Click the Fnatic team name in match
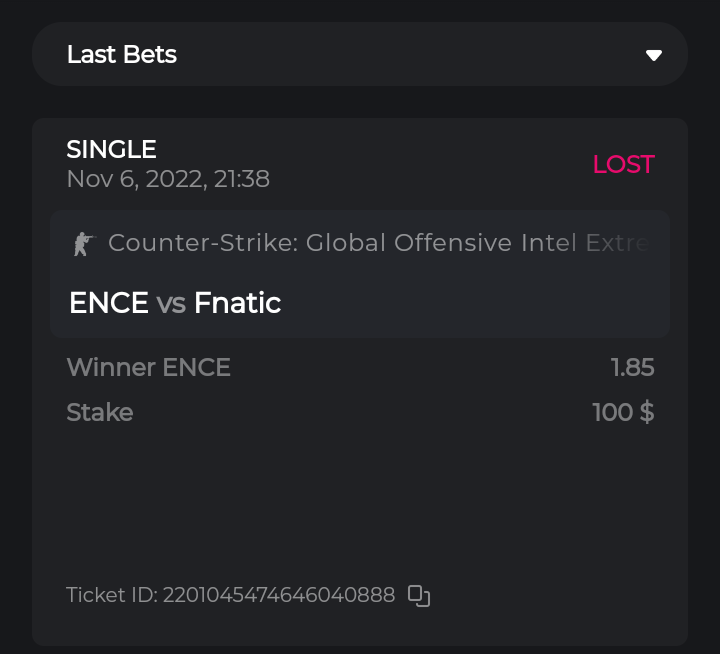This screenshot has width=720, height=654. coord(237,303)
